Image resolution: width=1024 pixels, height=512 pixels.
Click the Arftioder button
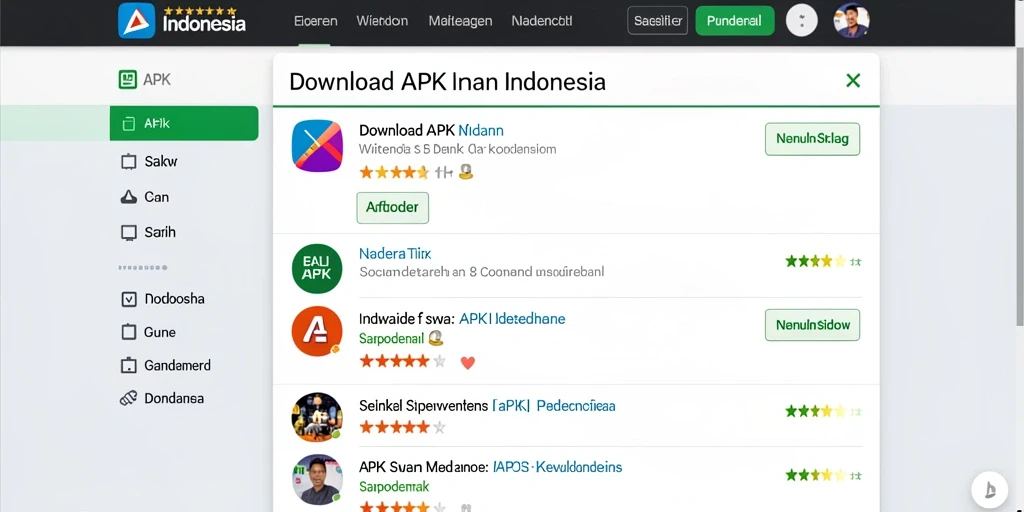click(392, 208)
